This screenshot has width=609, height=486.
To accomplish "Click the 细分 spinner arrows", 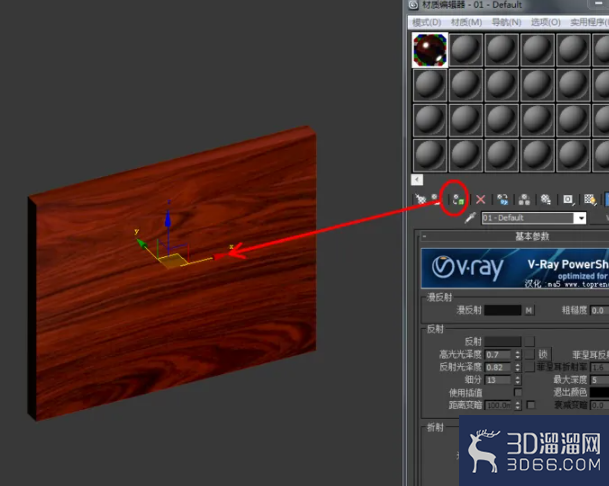I will coord(517,380).
